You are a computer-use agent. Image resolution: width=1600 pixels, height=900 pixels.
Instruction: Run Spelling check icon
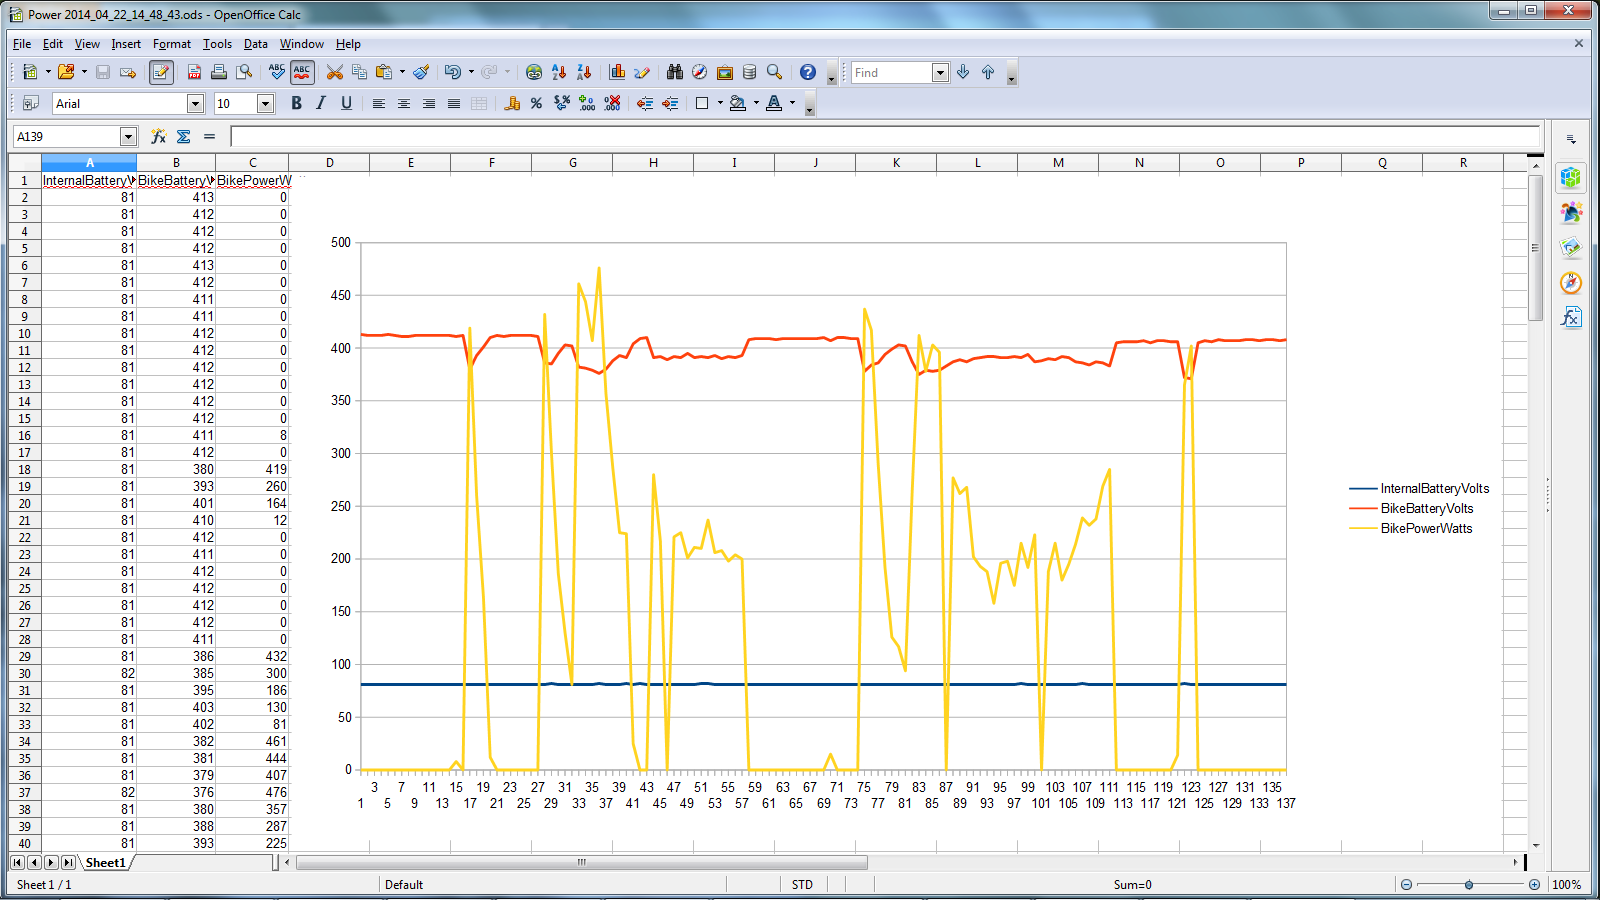[x=277, y=72]
